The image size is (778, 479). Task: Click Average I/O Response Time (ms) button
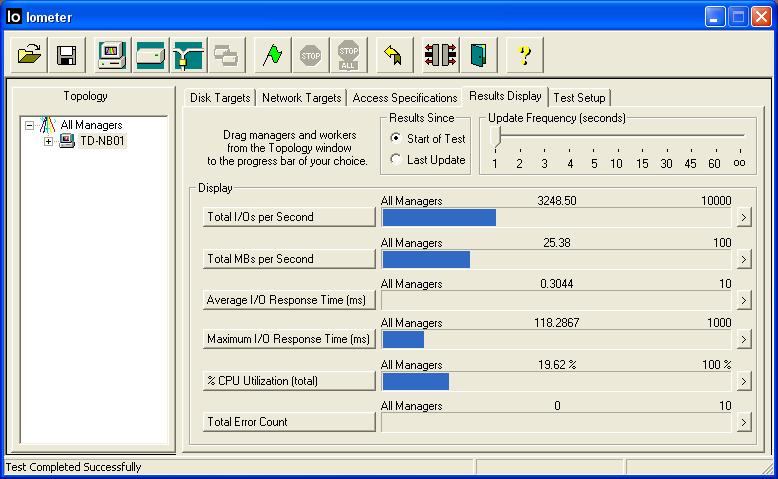(289, 300)
